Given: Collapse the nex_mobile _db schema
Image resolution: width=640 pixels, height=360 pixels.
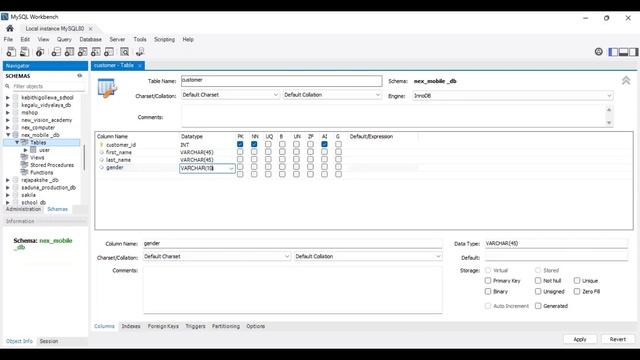Looking at the screenshot, I should coord(8,135).
